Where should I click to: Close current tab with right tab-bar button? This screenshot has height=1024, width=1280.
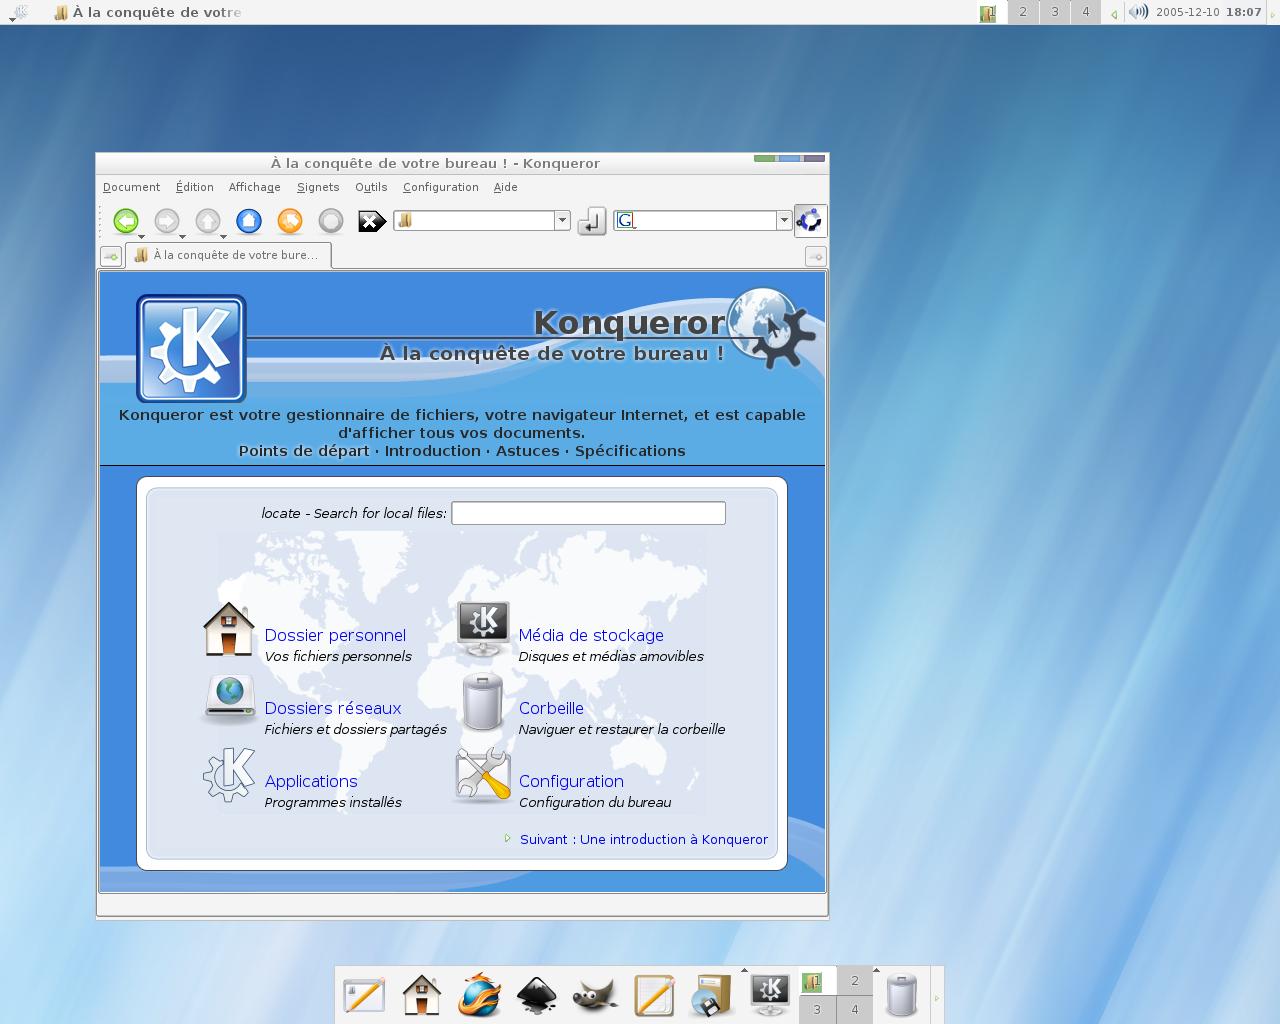point(816,256)
